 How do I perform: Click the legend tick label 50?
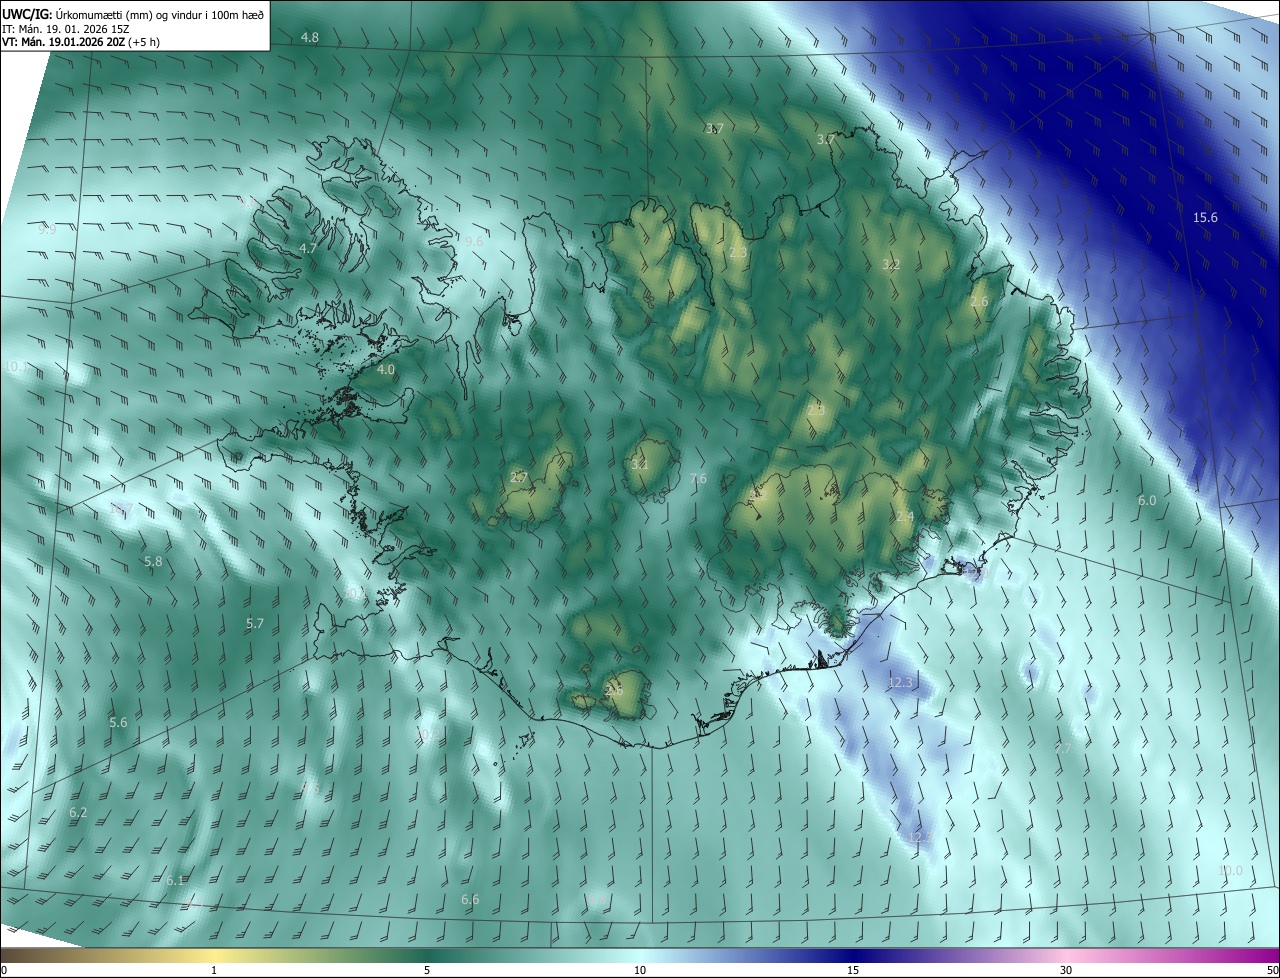(x=1273, y=971)
